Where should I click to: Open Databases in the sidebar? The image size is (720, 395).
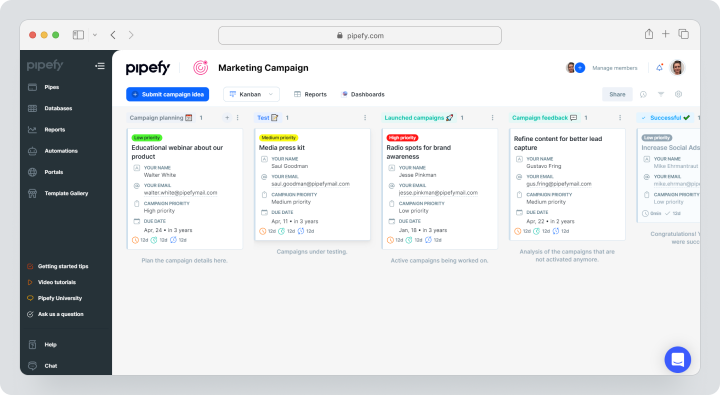[58, 108]
